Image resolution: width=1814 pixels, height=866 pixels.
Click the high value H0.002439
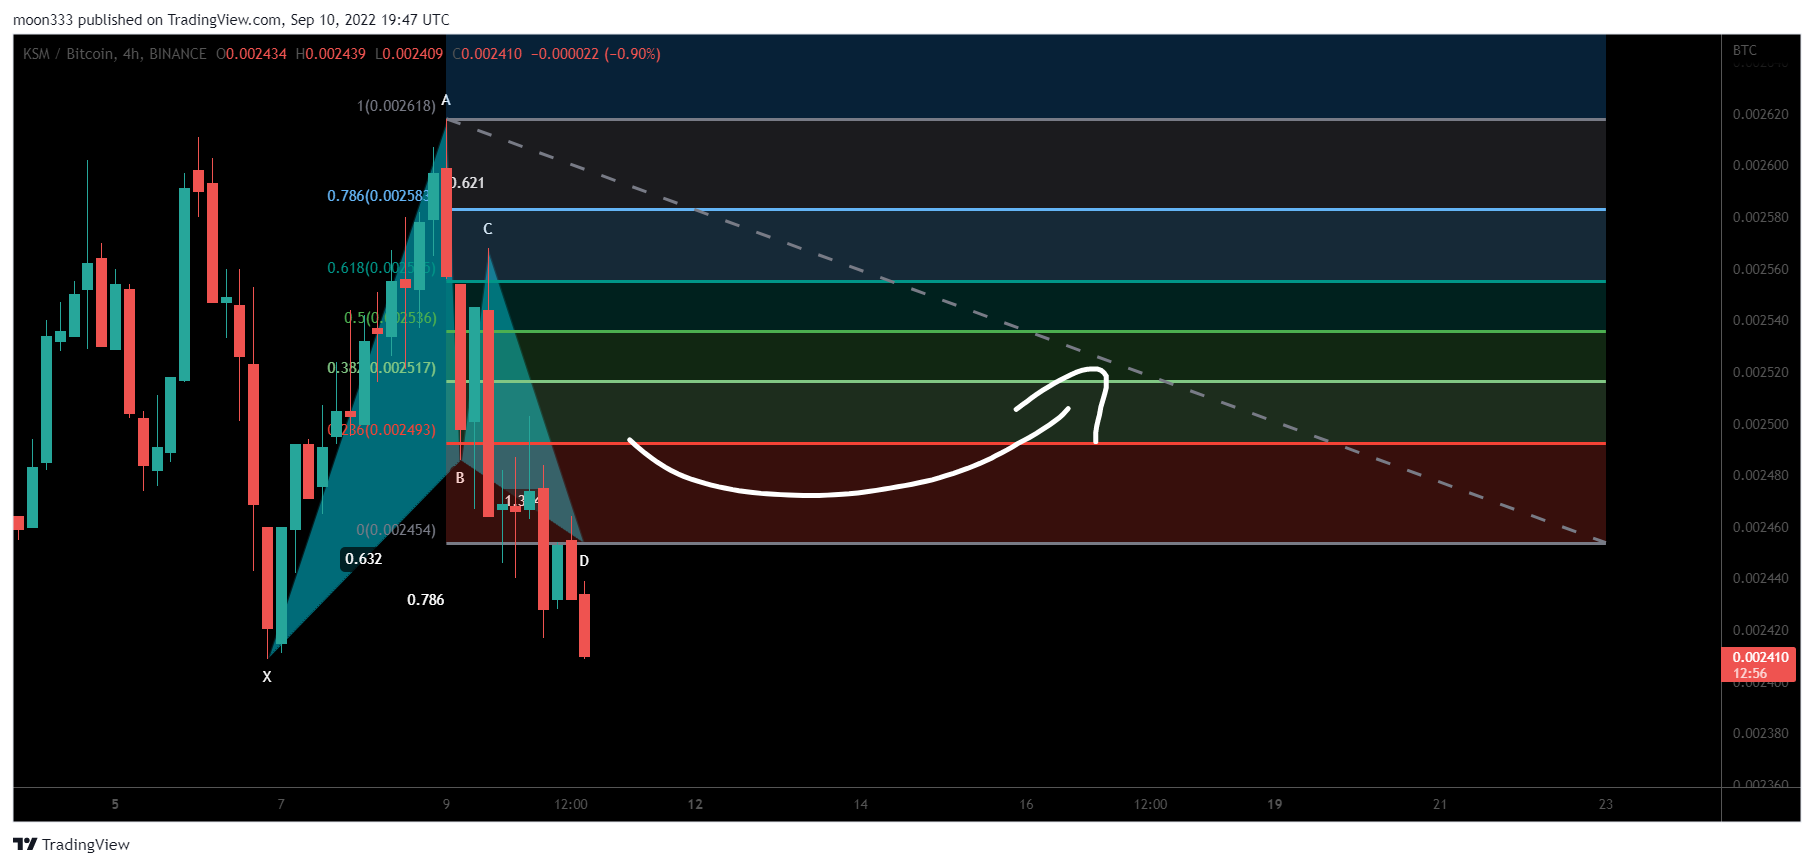[331, 54]
